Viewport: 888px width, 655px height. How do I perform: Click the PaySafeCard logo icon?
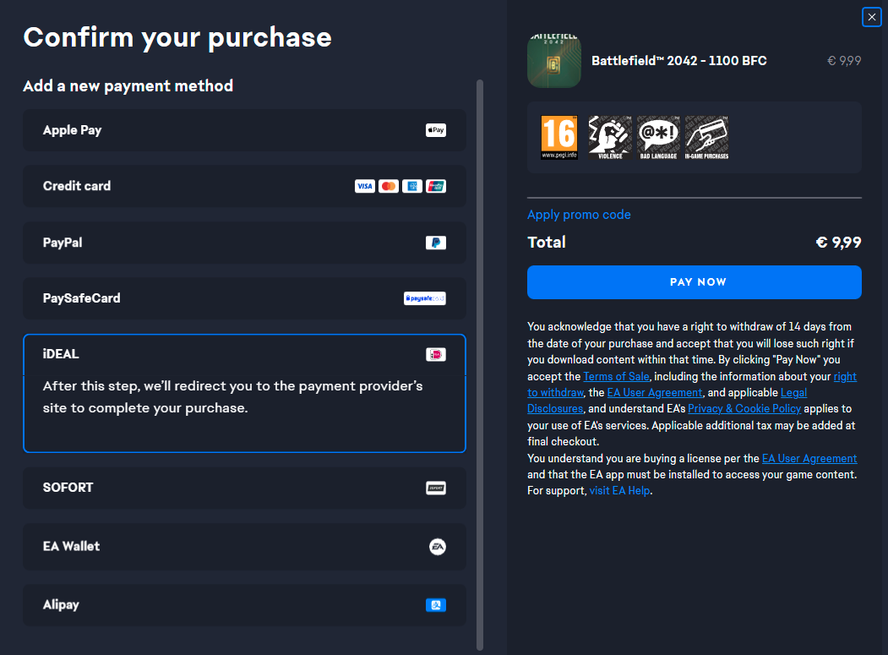point(425,298)
